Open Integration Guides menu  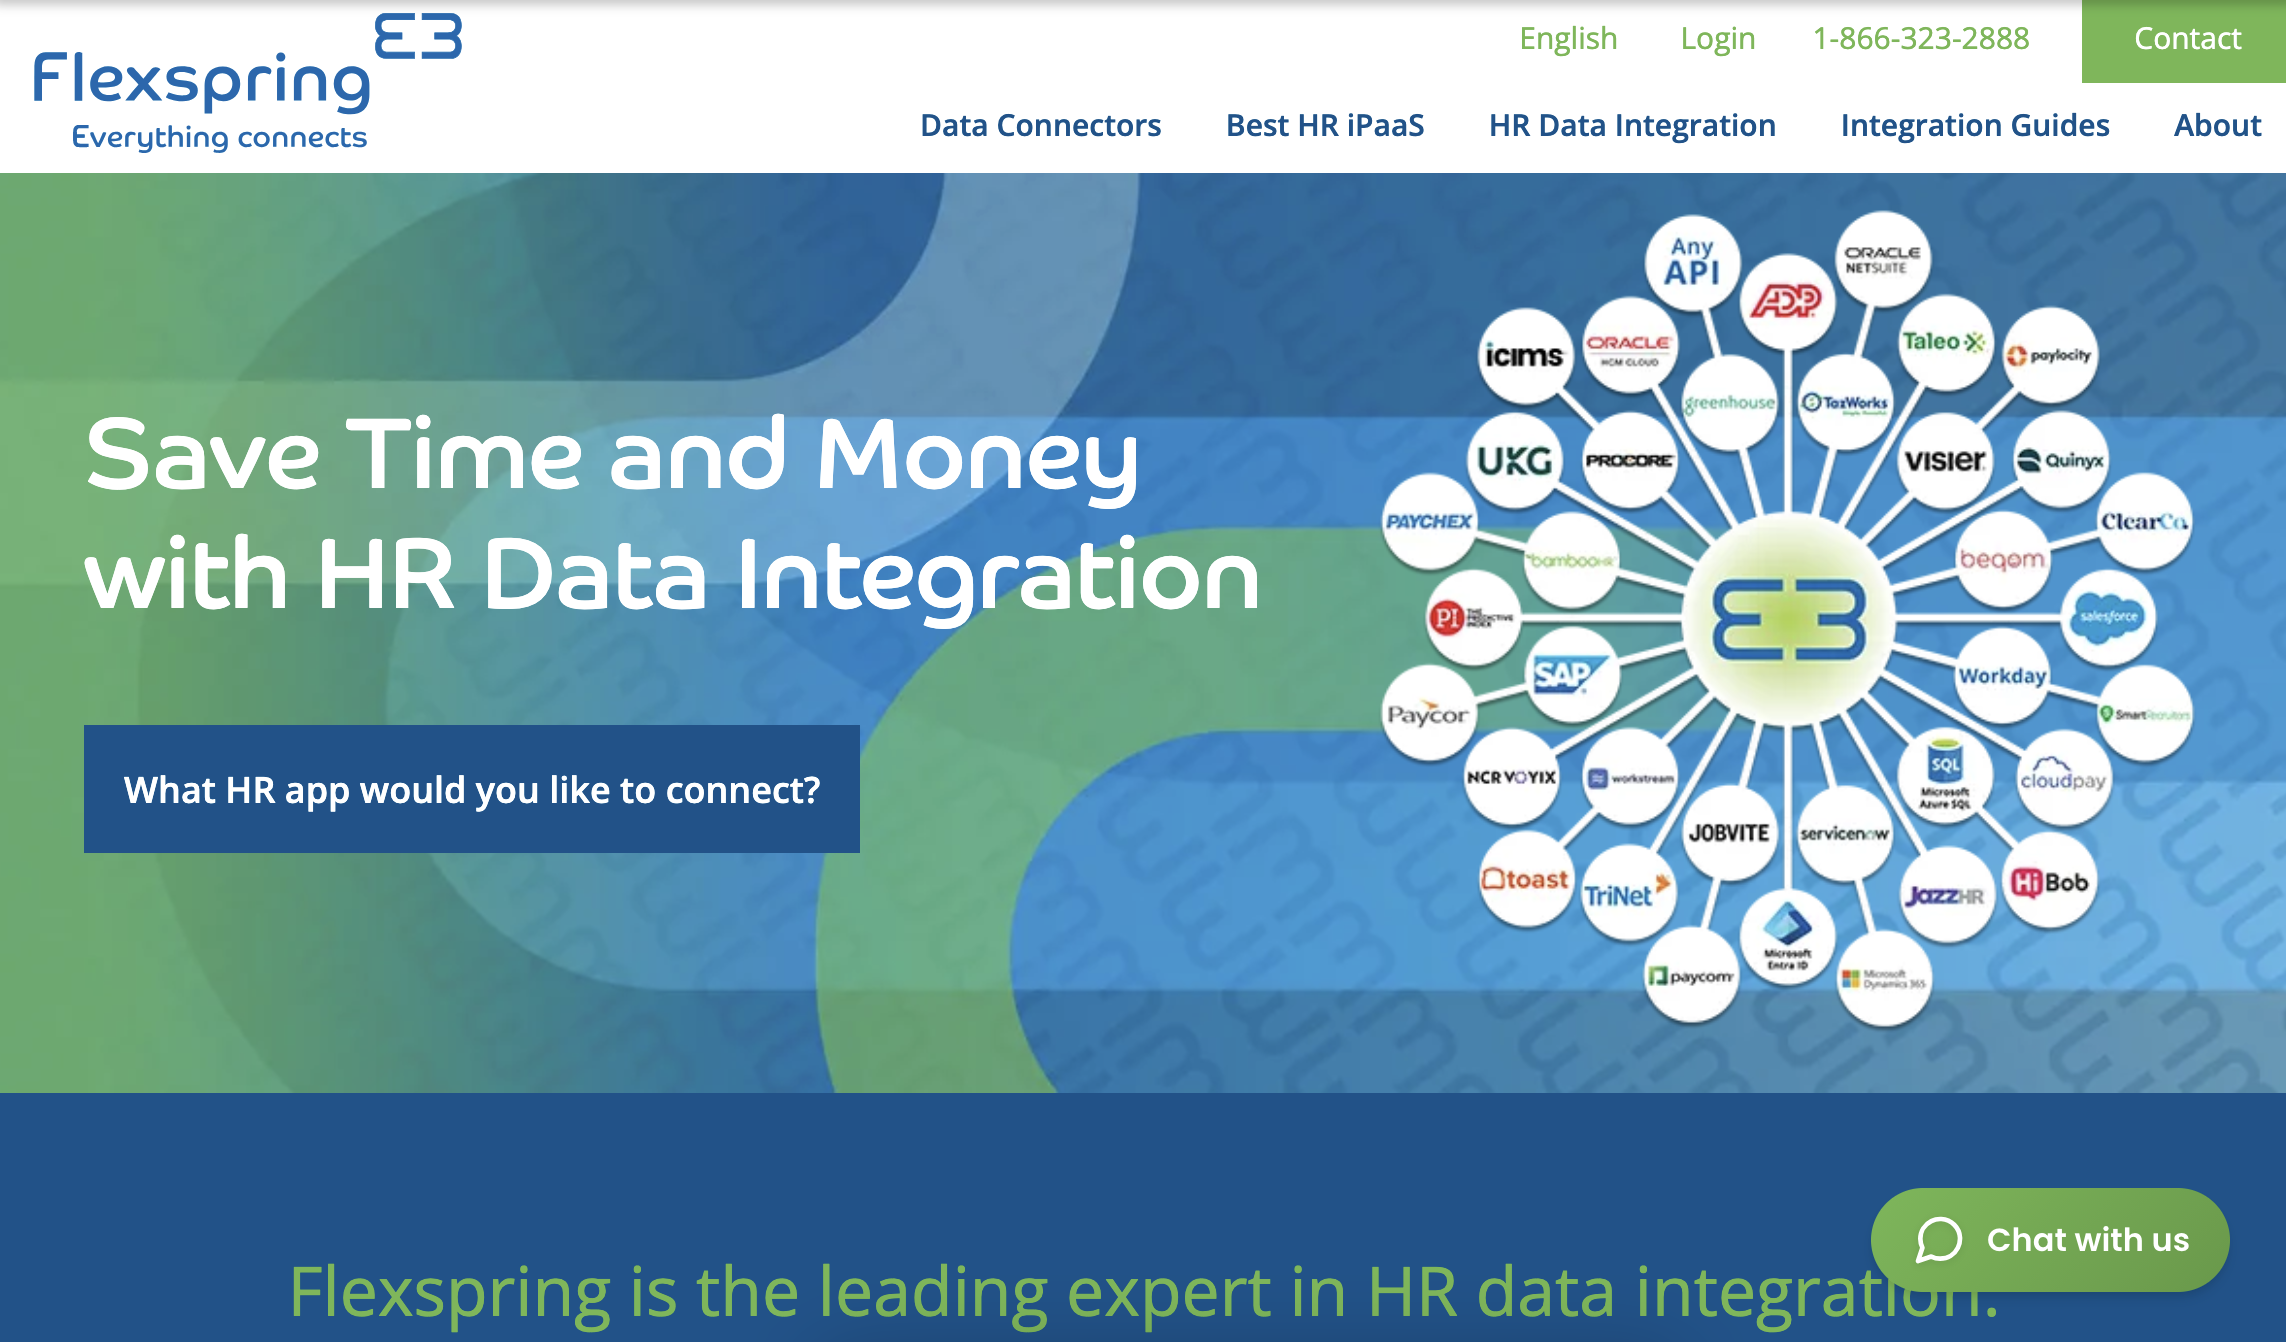[x=1975, y=126]
